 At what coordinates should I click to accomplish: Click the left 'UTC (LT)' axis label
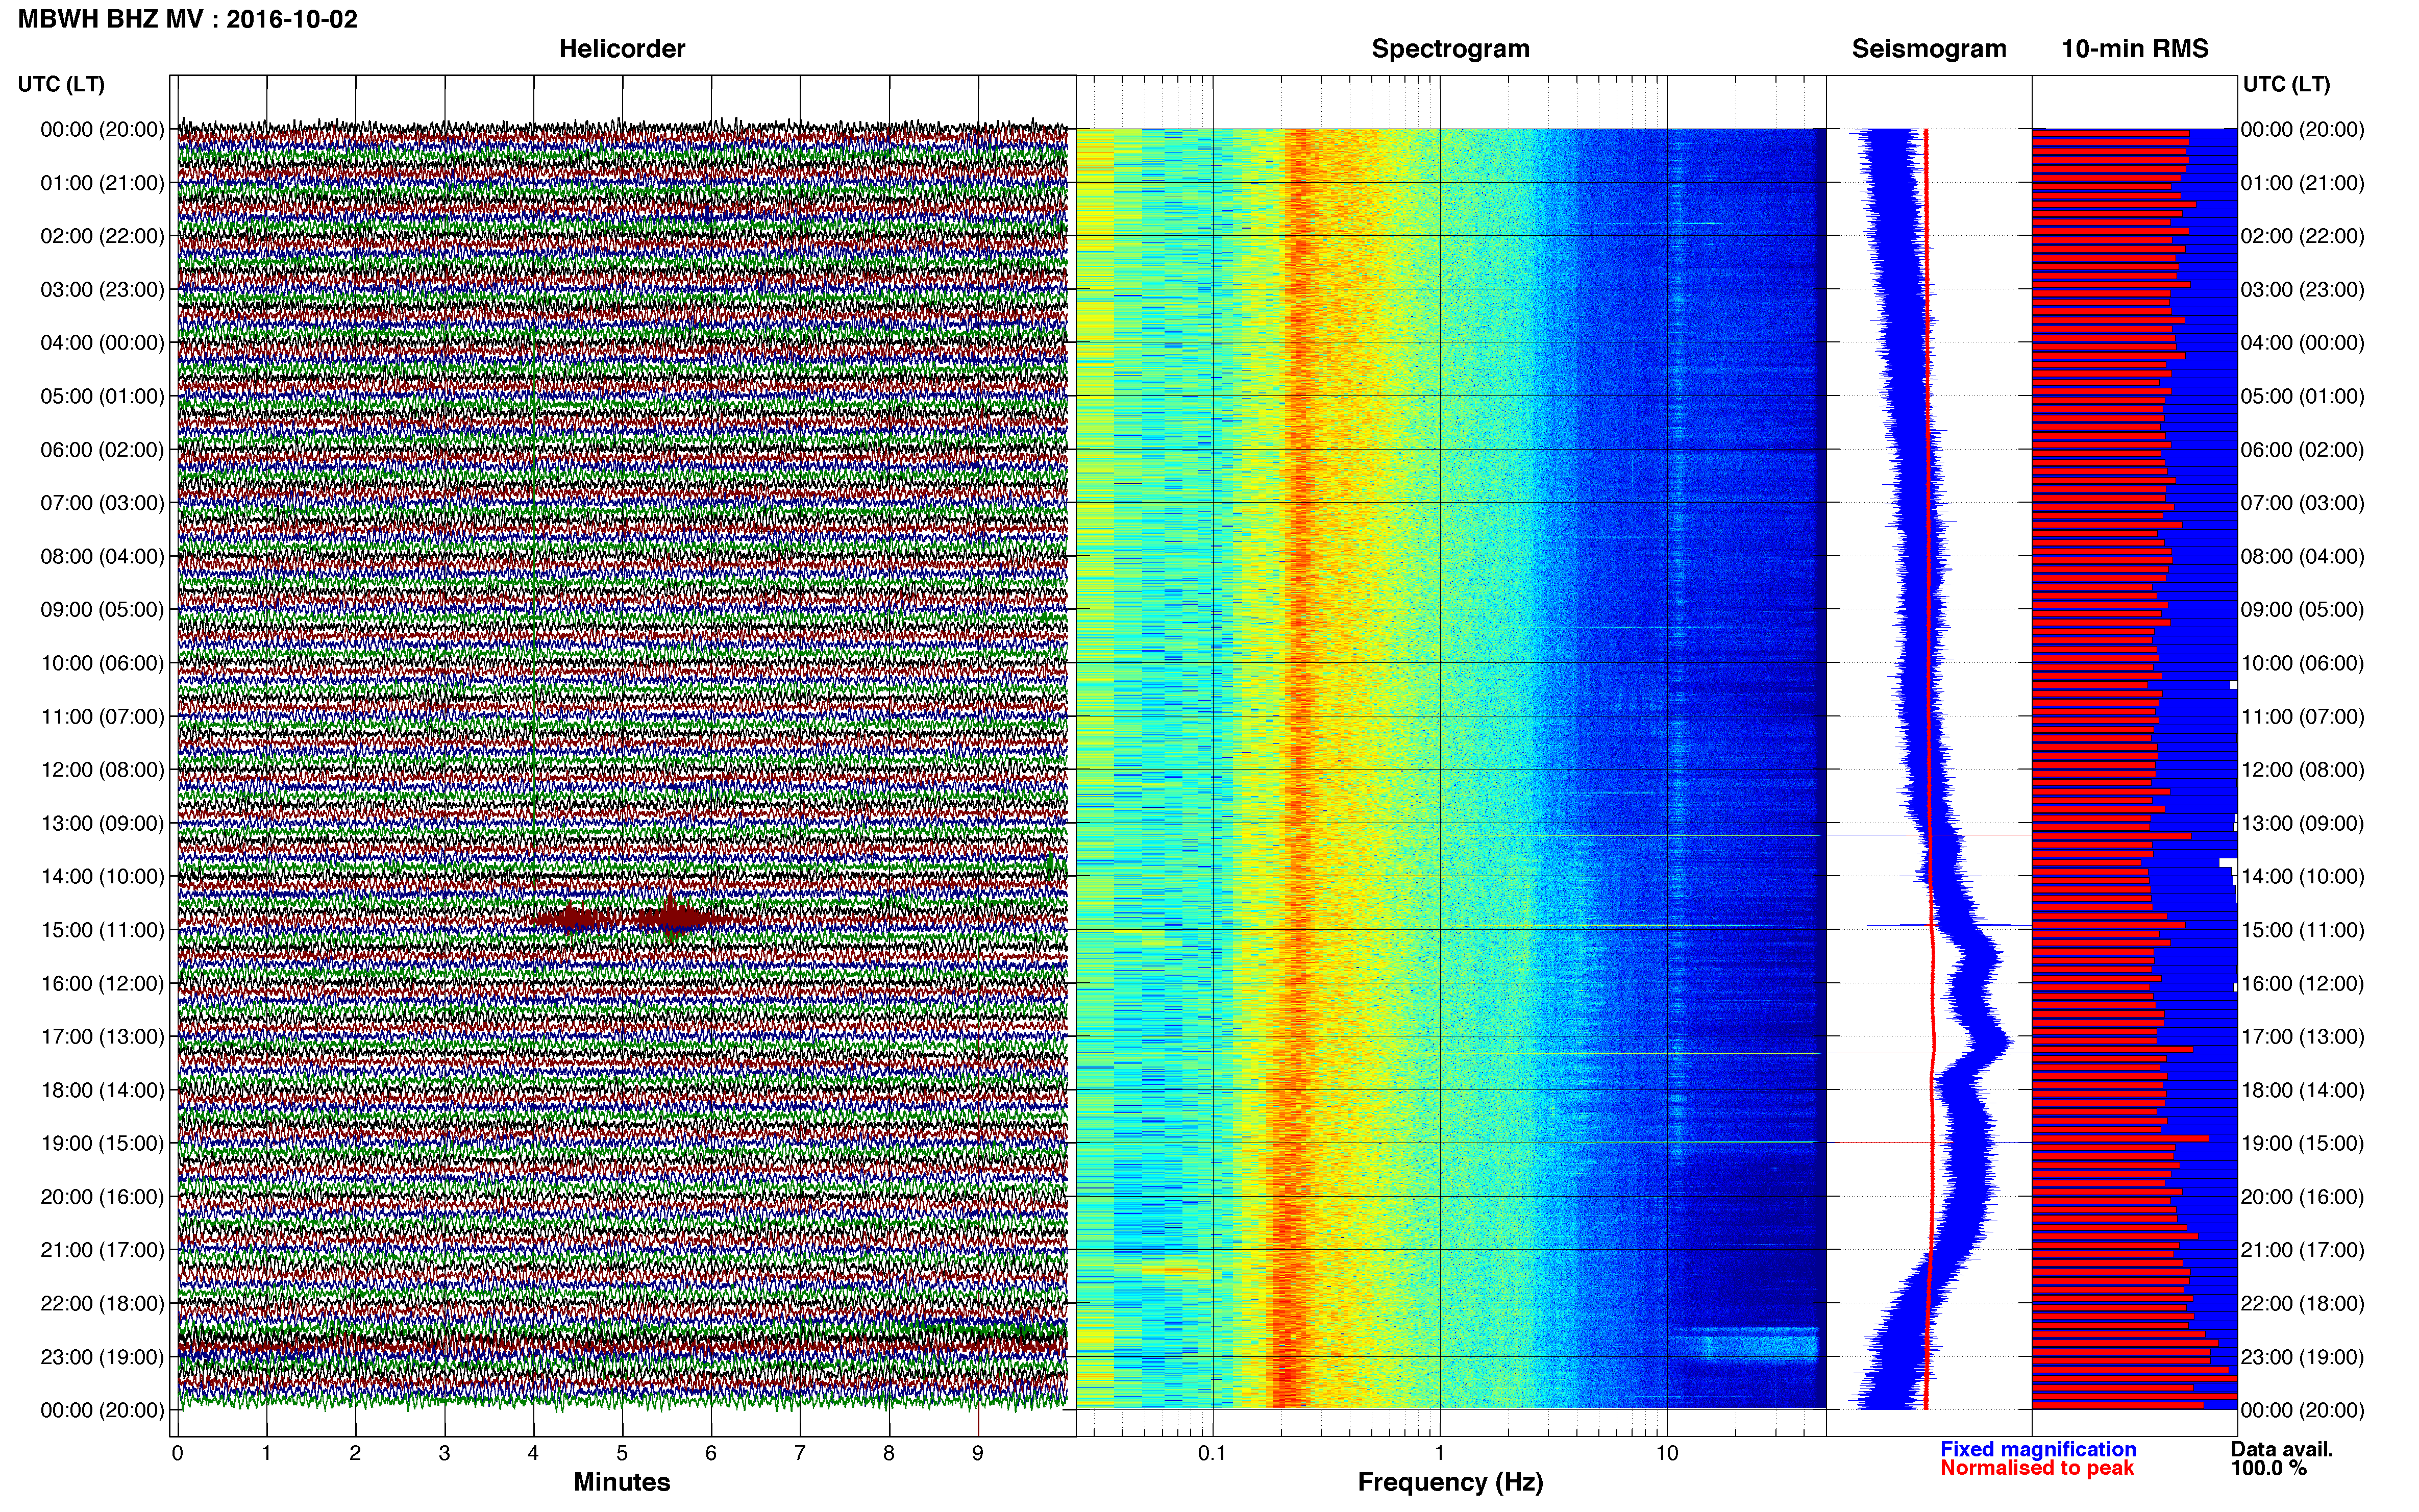click(61, 84)
